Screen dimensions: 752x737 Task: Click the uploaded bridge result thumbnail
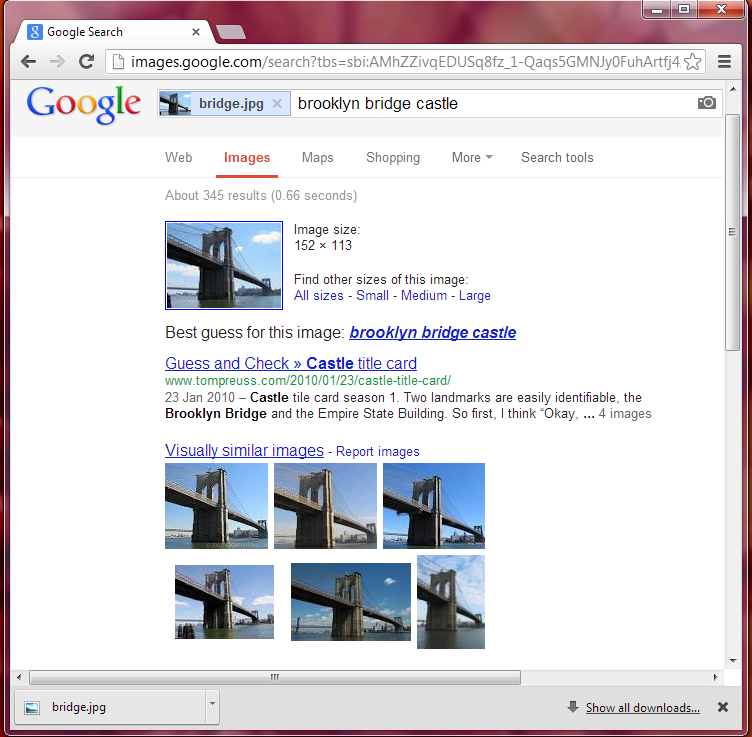coord(224,265)
